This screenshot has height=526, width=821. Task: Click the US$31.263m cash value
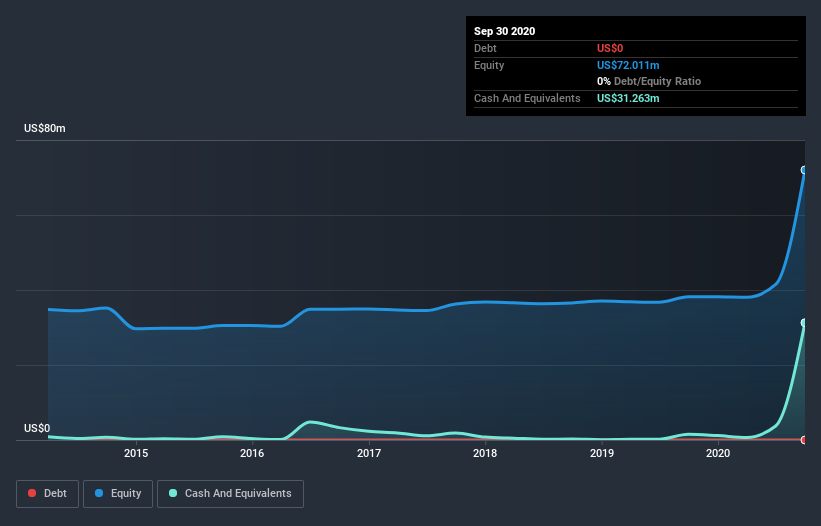click(628, 98)
